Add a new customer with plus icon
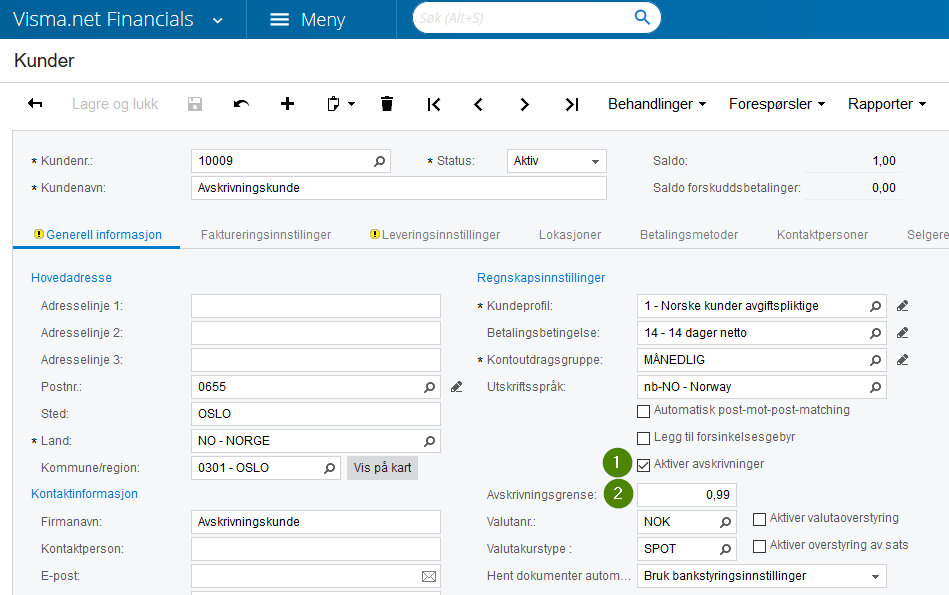 point(287,104)
